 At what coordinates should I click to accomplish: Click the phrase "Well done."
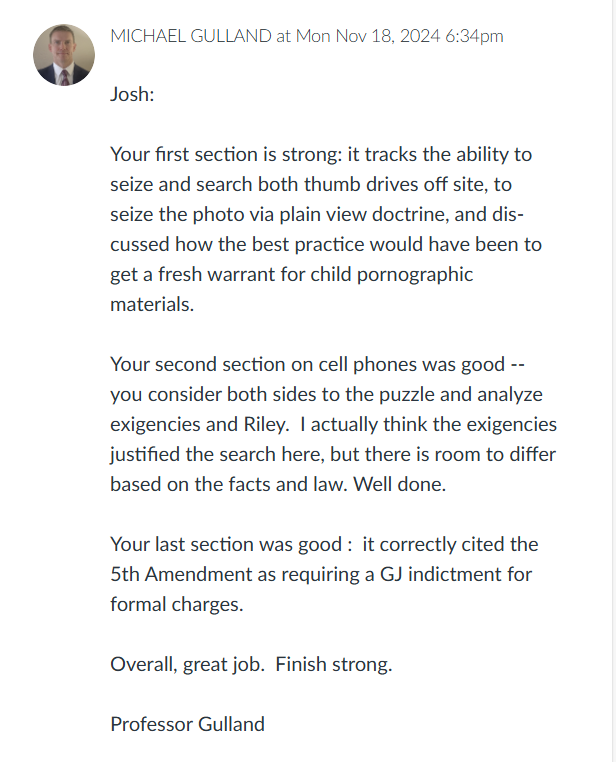399,485
